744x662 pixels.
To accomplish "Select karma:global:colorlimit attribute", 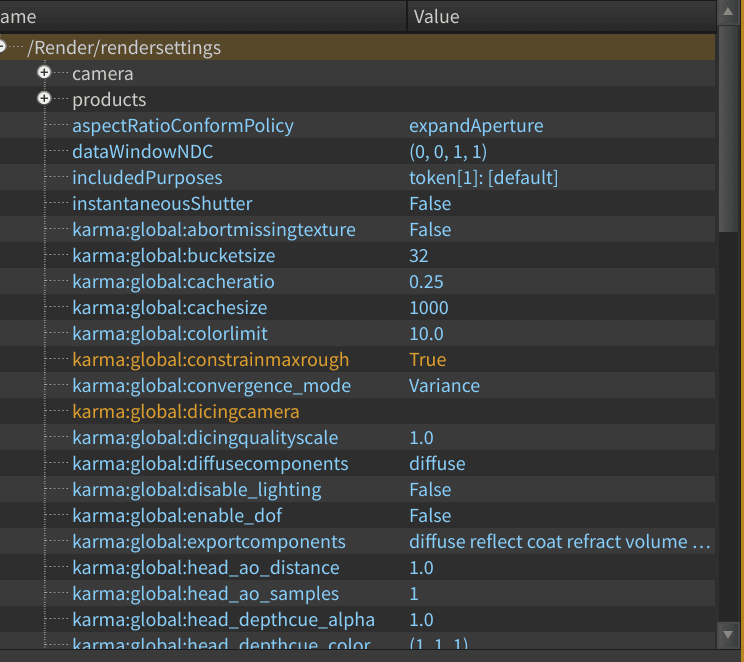I will [170, 334].
